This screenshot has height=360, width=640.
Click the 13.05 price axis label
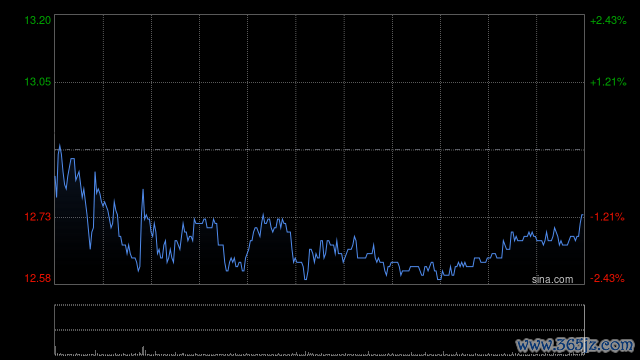[x=38, y=82]
